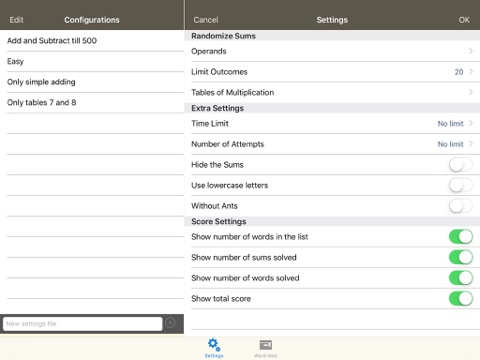Screen dimensions: 480x360
Task: Change the Time Limit setting
Action: pyautogui.click(x=332, y=124)
